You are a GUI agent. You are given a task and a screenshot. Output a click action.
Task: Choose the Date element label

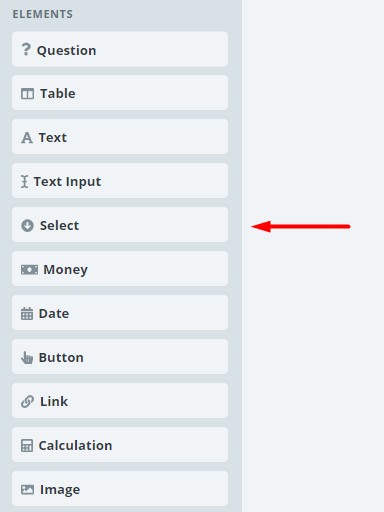tap(54, 314)
